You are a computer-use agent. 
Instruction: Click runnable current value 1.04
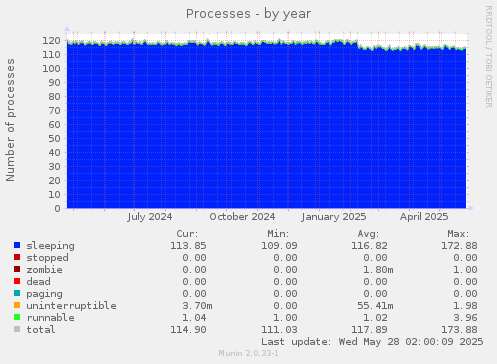[x=194, y=318]
